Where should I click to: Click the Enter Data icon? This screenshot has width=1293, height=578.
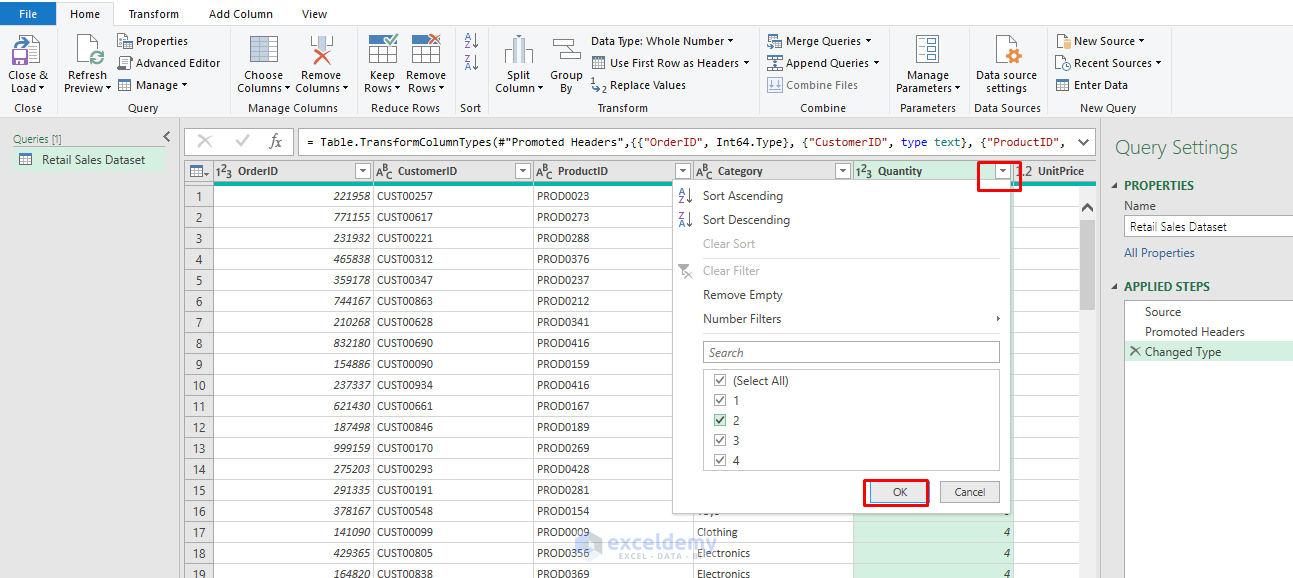[1063, 85]
